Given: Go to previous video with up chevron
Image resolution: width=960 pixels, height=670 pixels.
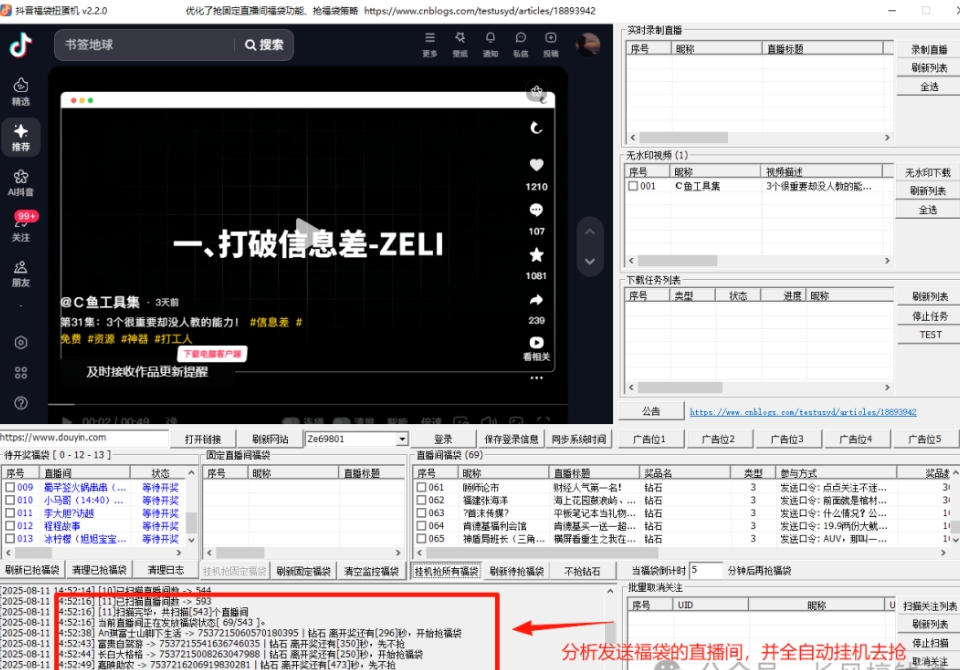Looking at the screenshot, I should point(590,232).
